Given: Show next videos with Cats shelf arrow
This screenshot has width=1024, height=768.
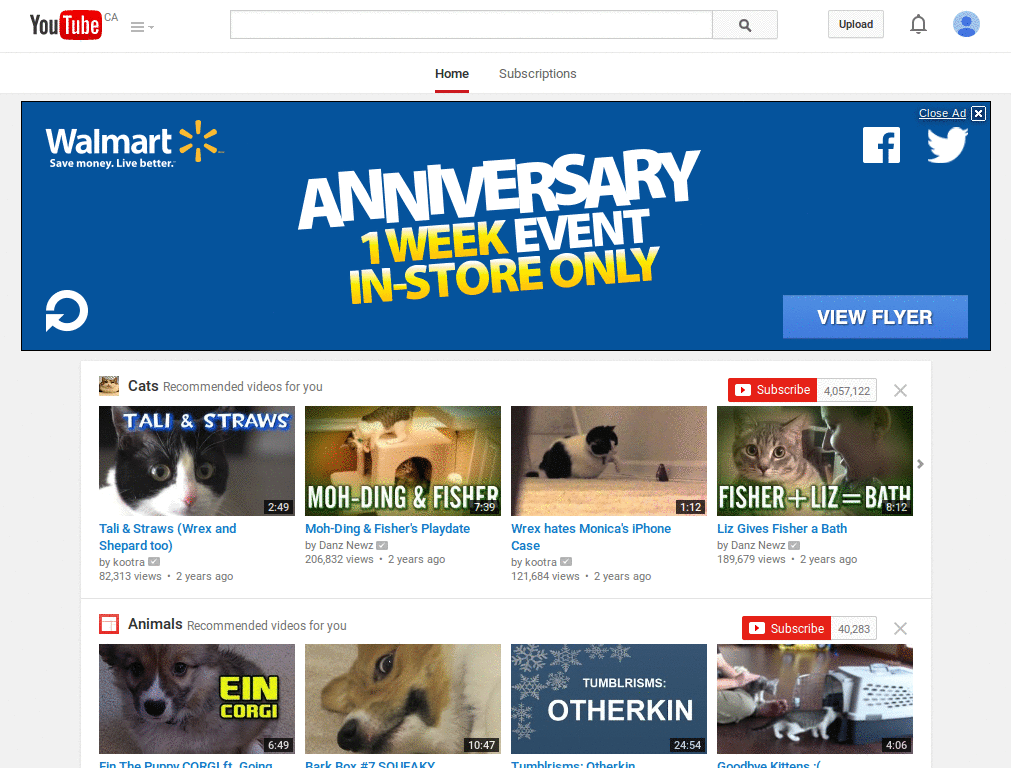Looking at the screenshot, I should click(920, 464).
